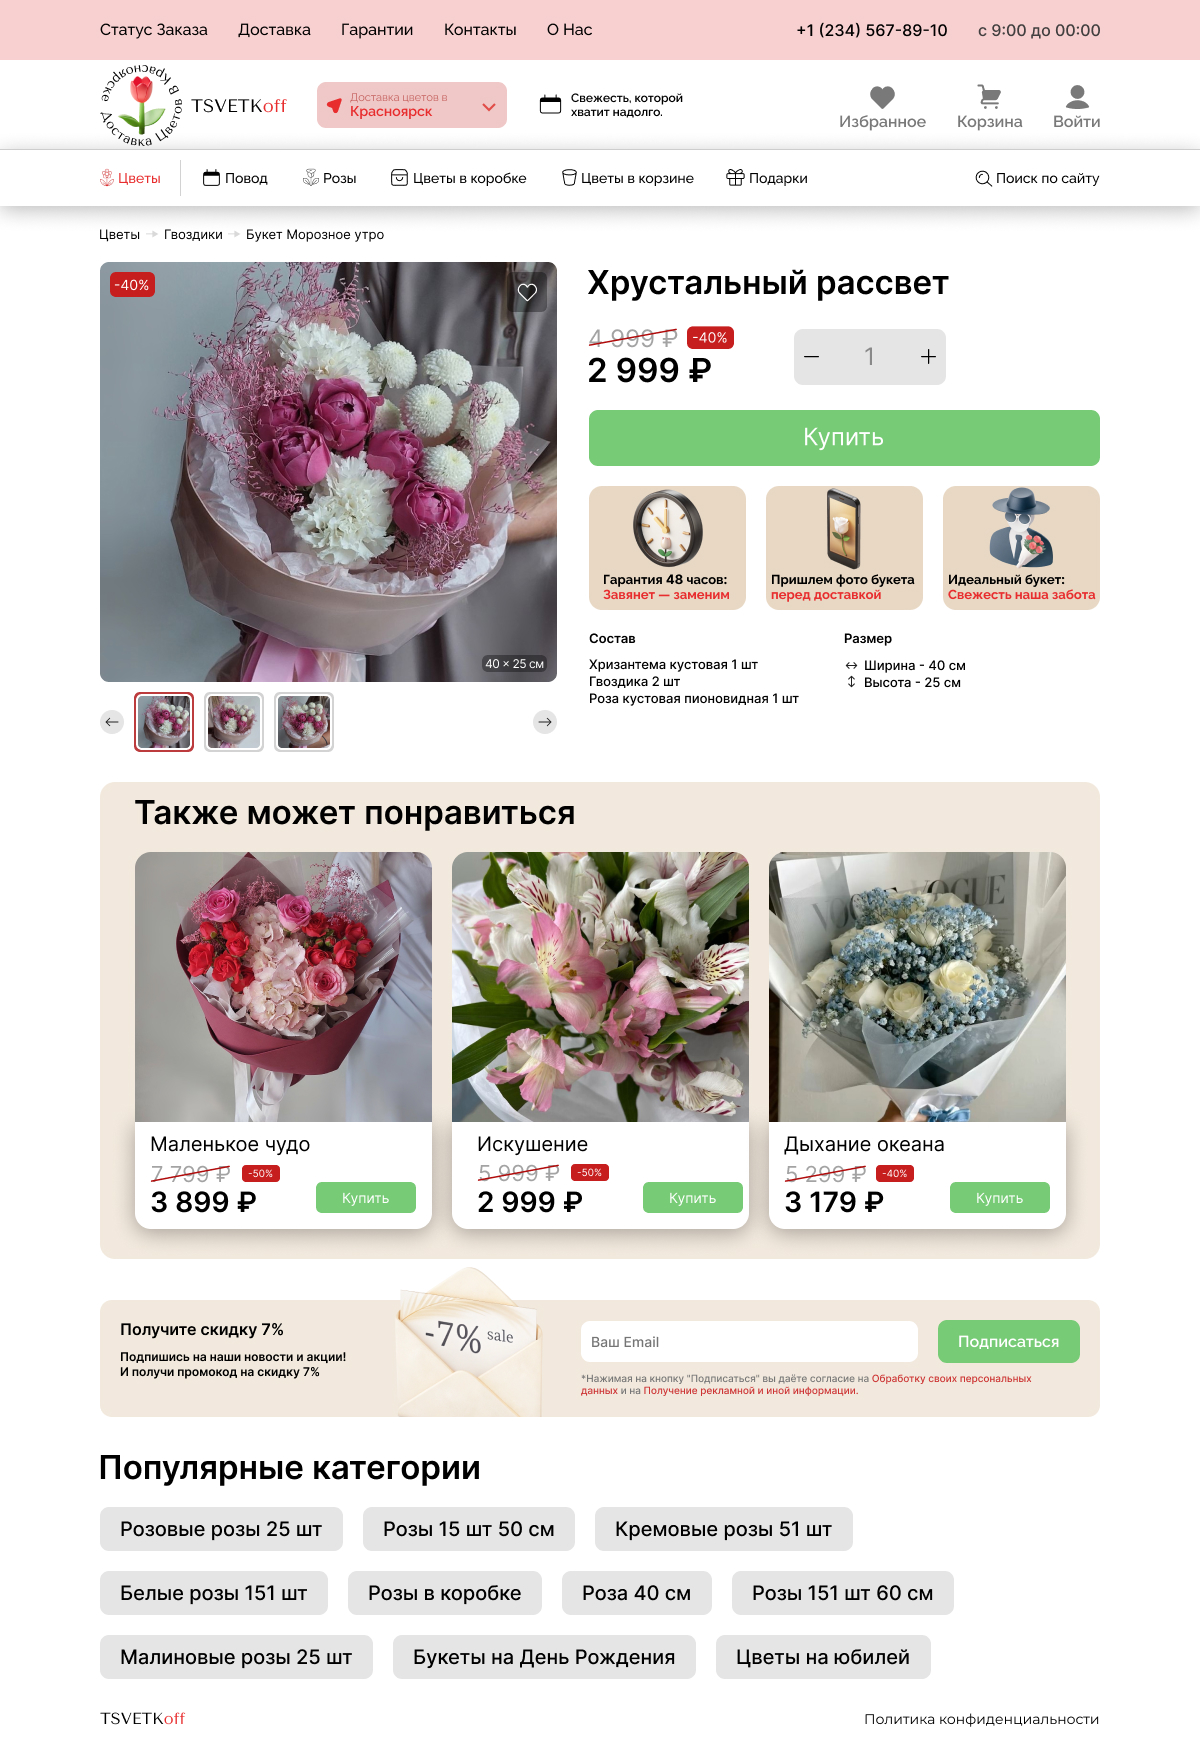Open the Розы в коробке category tag
1200x1753 pixels.
point(445,1593)
